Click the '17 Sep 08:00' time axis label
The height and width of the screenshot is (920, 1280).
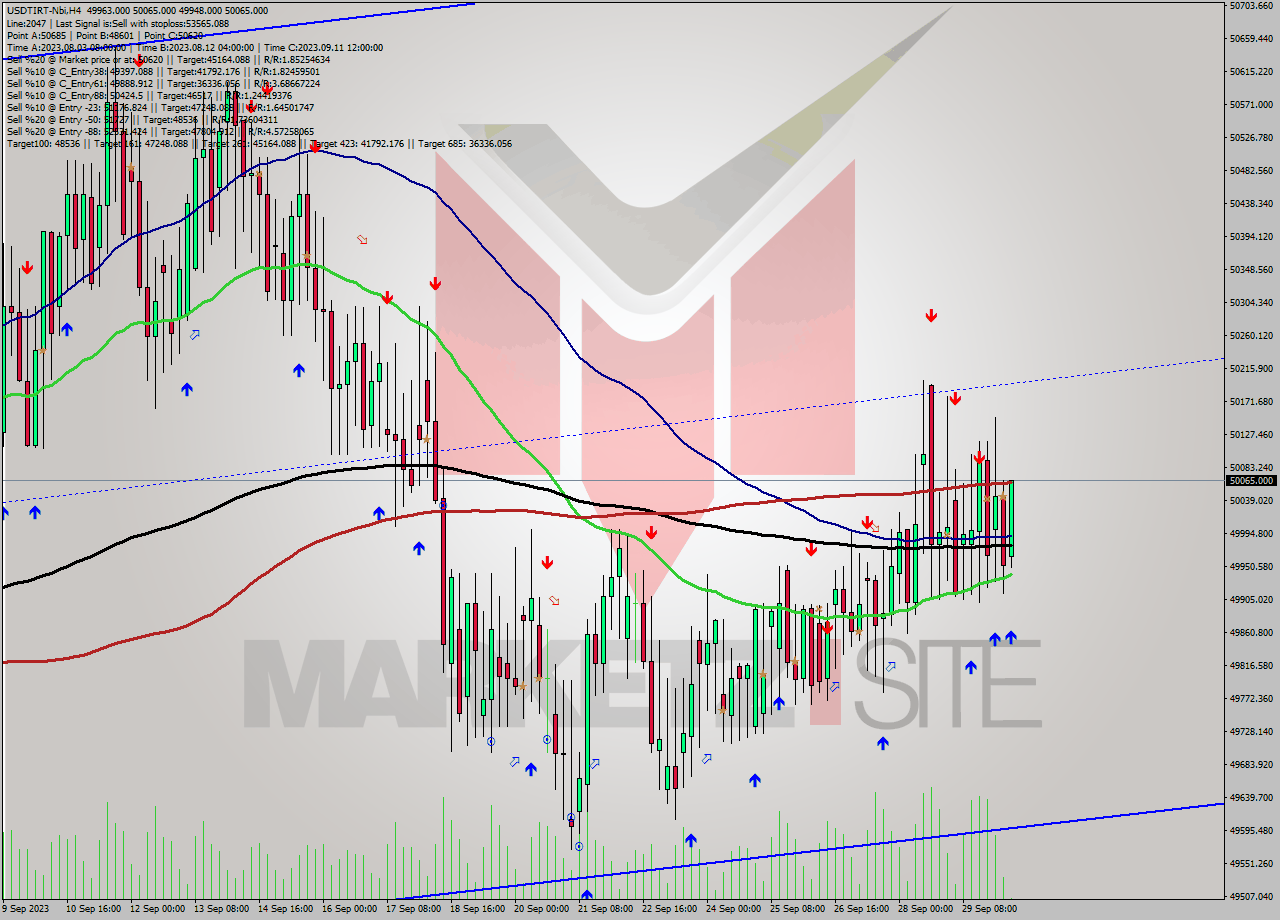point(413,909)
